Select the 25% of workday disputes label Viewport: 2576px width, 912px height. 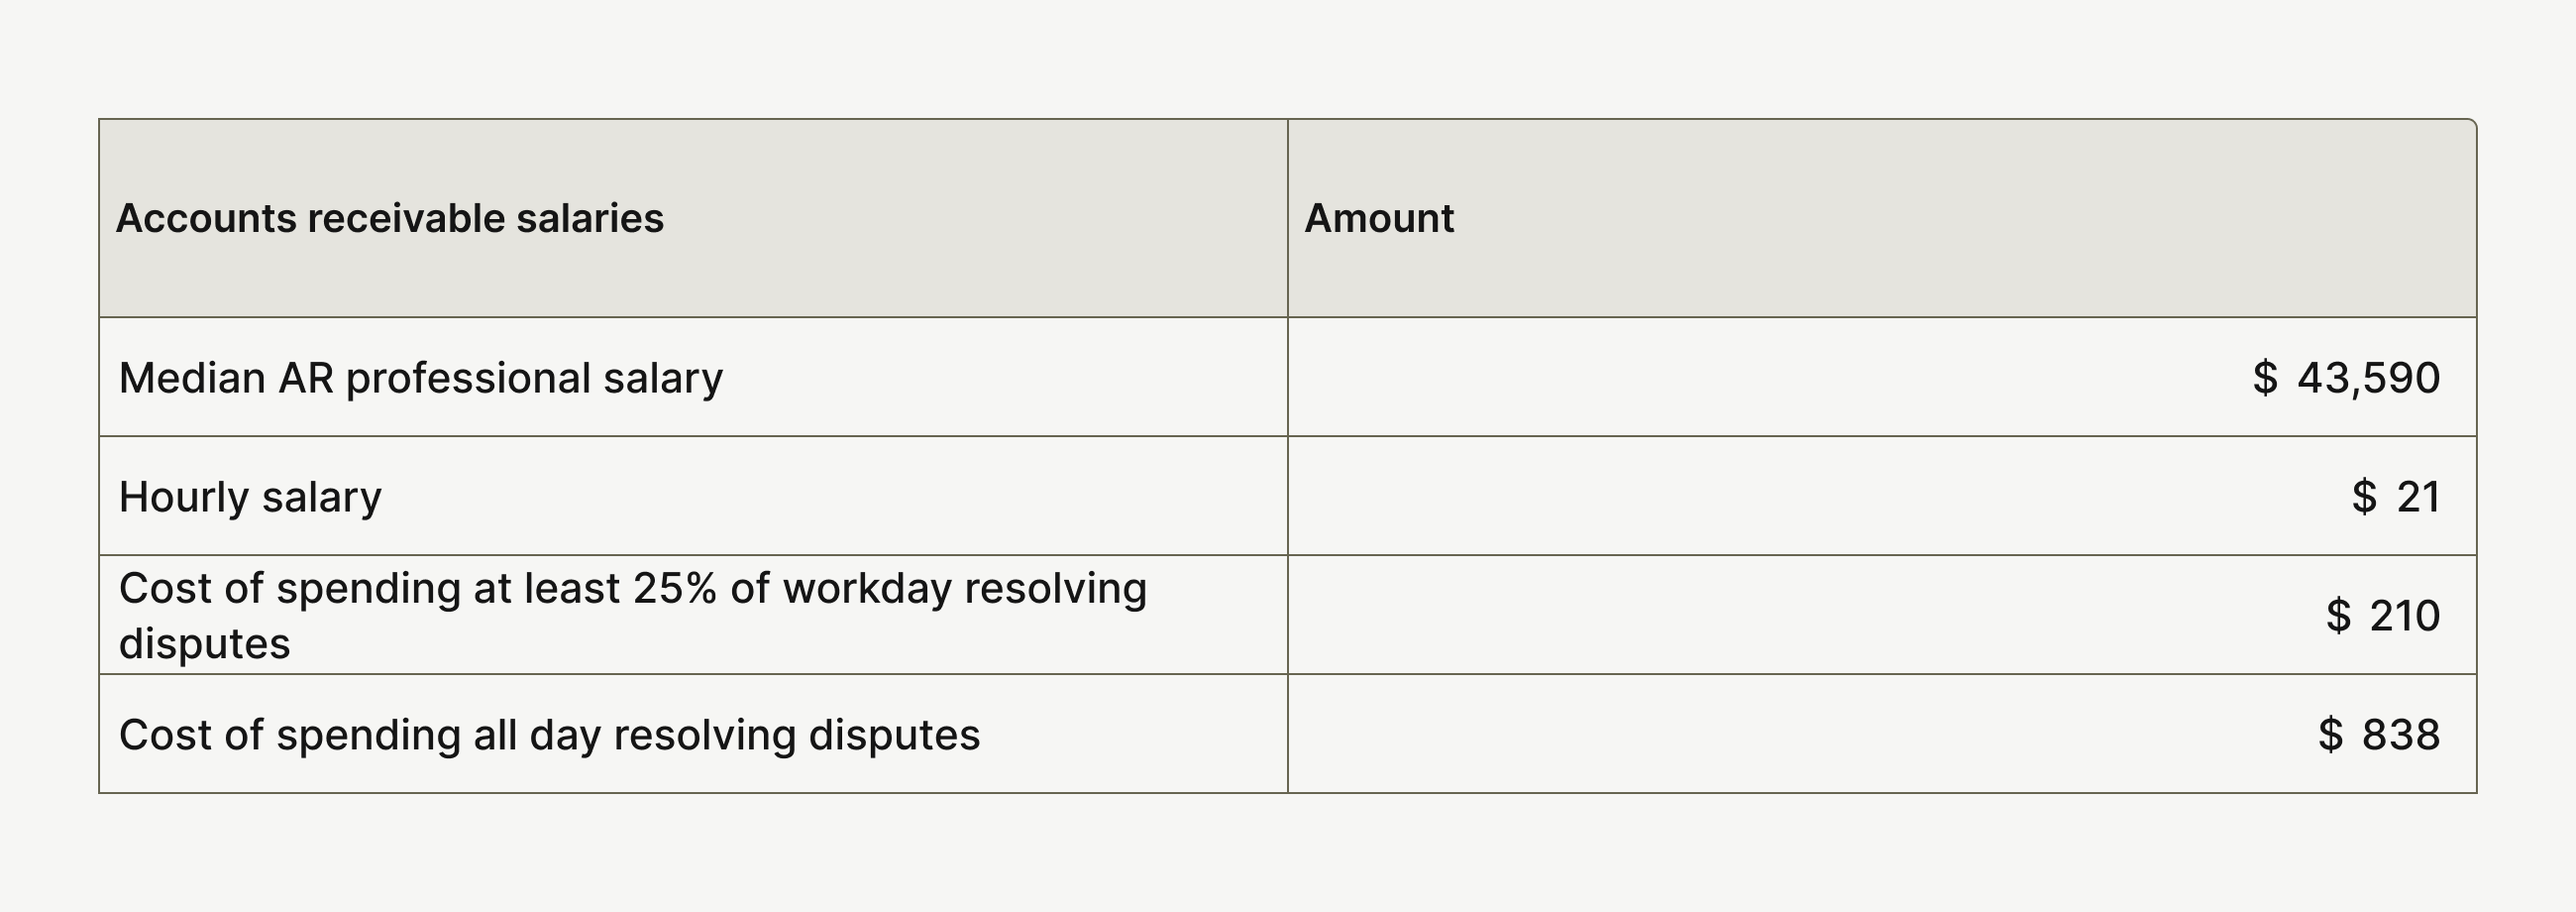pos(633,615)
